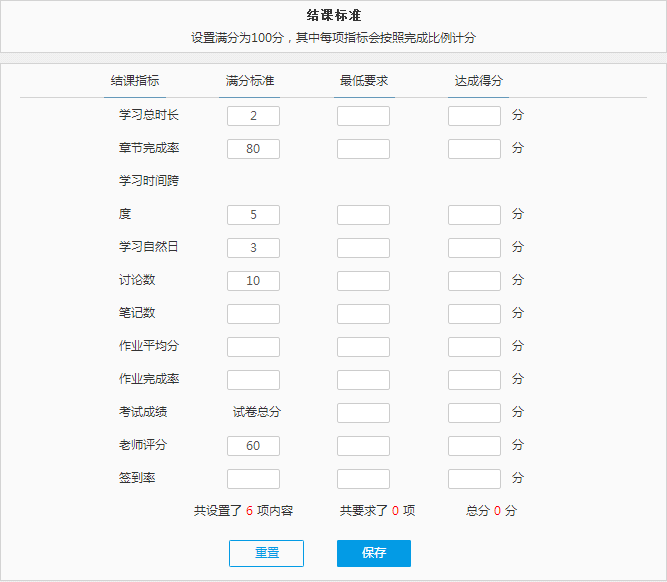This screenshot has width=667, height=582.
Task: Select 最低要求 field for 考试成绩
Action: [x=363, y=413]
